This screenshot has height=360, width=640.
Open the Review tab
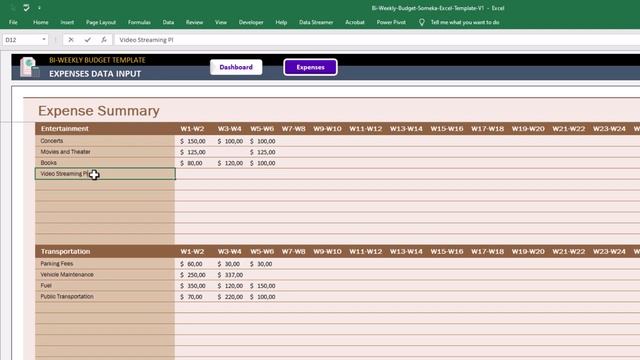(194, 22)
